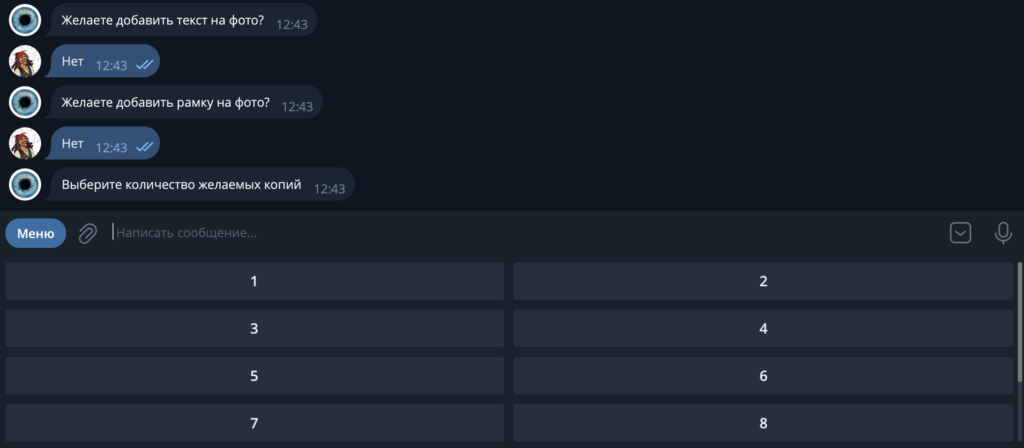Open pirate avatar beside first Нет reply
Image resolution: width=1024 pixels, height=448 pixels.
25,61
